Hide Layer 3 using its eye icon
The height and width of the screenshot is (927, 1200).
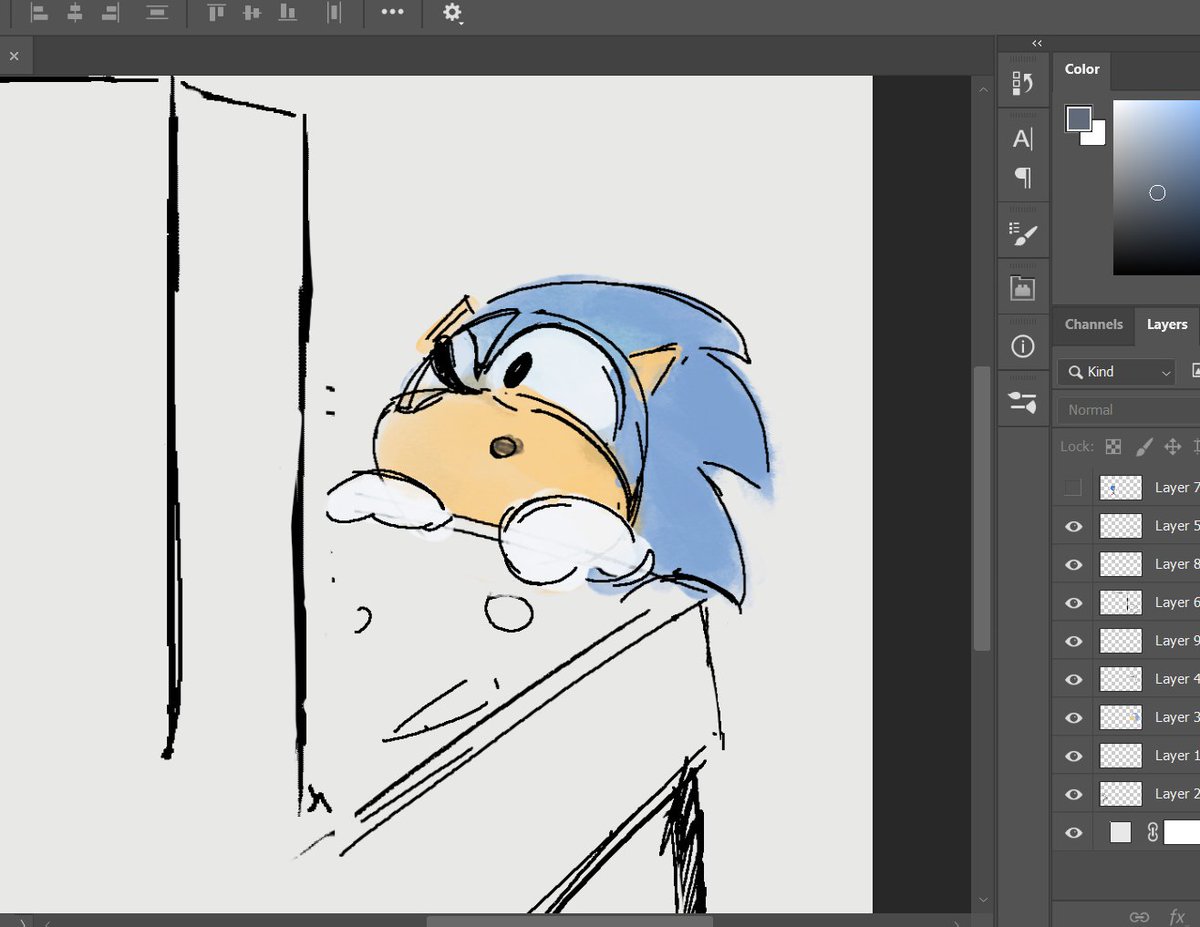click(x=1073, y=718)
